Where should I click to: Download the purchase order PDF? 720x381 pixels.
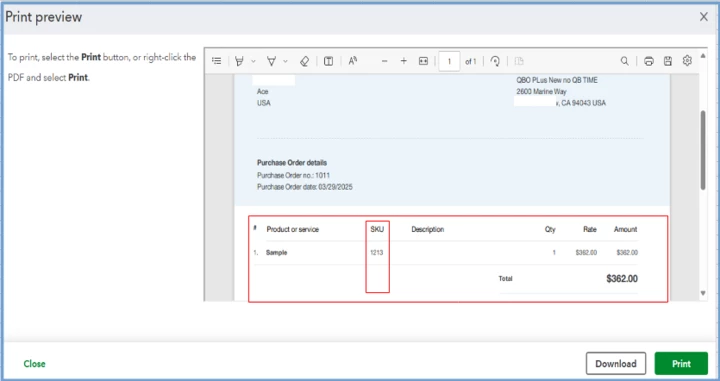pyautogui.click(x=616, y=364)
